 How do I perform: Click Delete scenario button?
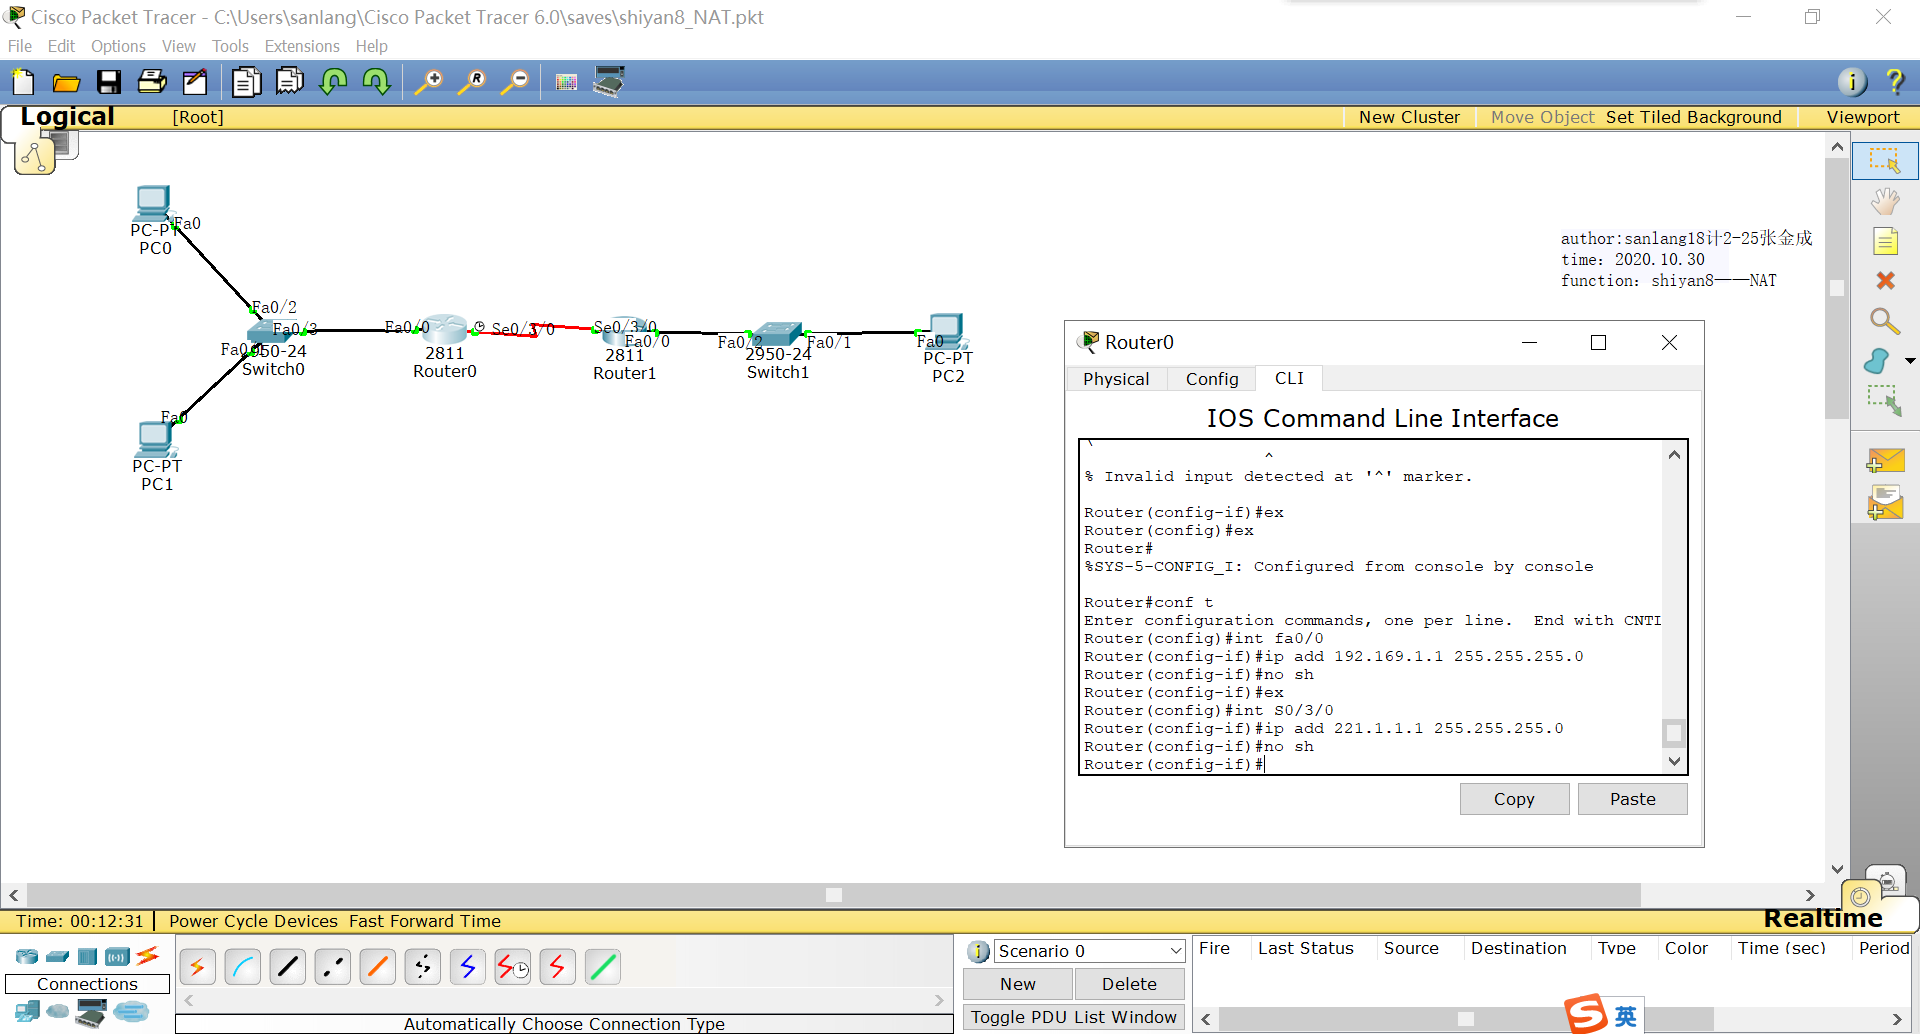1129,984
